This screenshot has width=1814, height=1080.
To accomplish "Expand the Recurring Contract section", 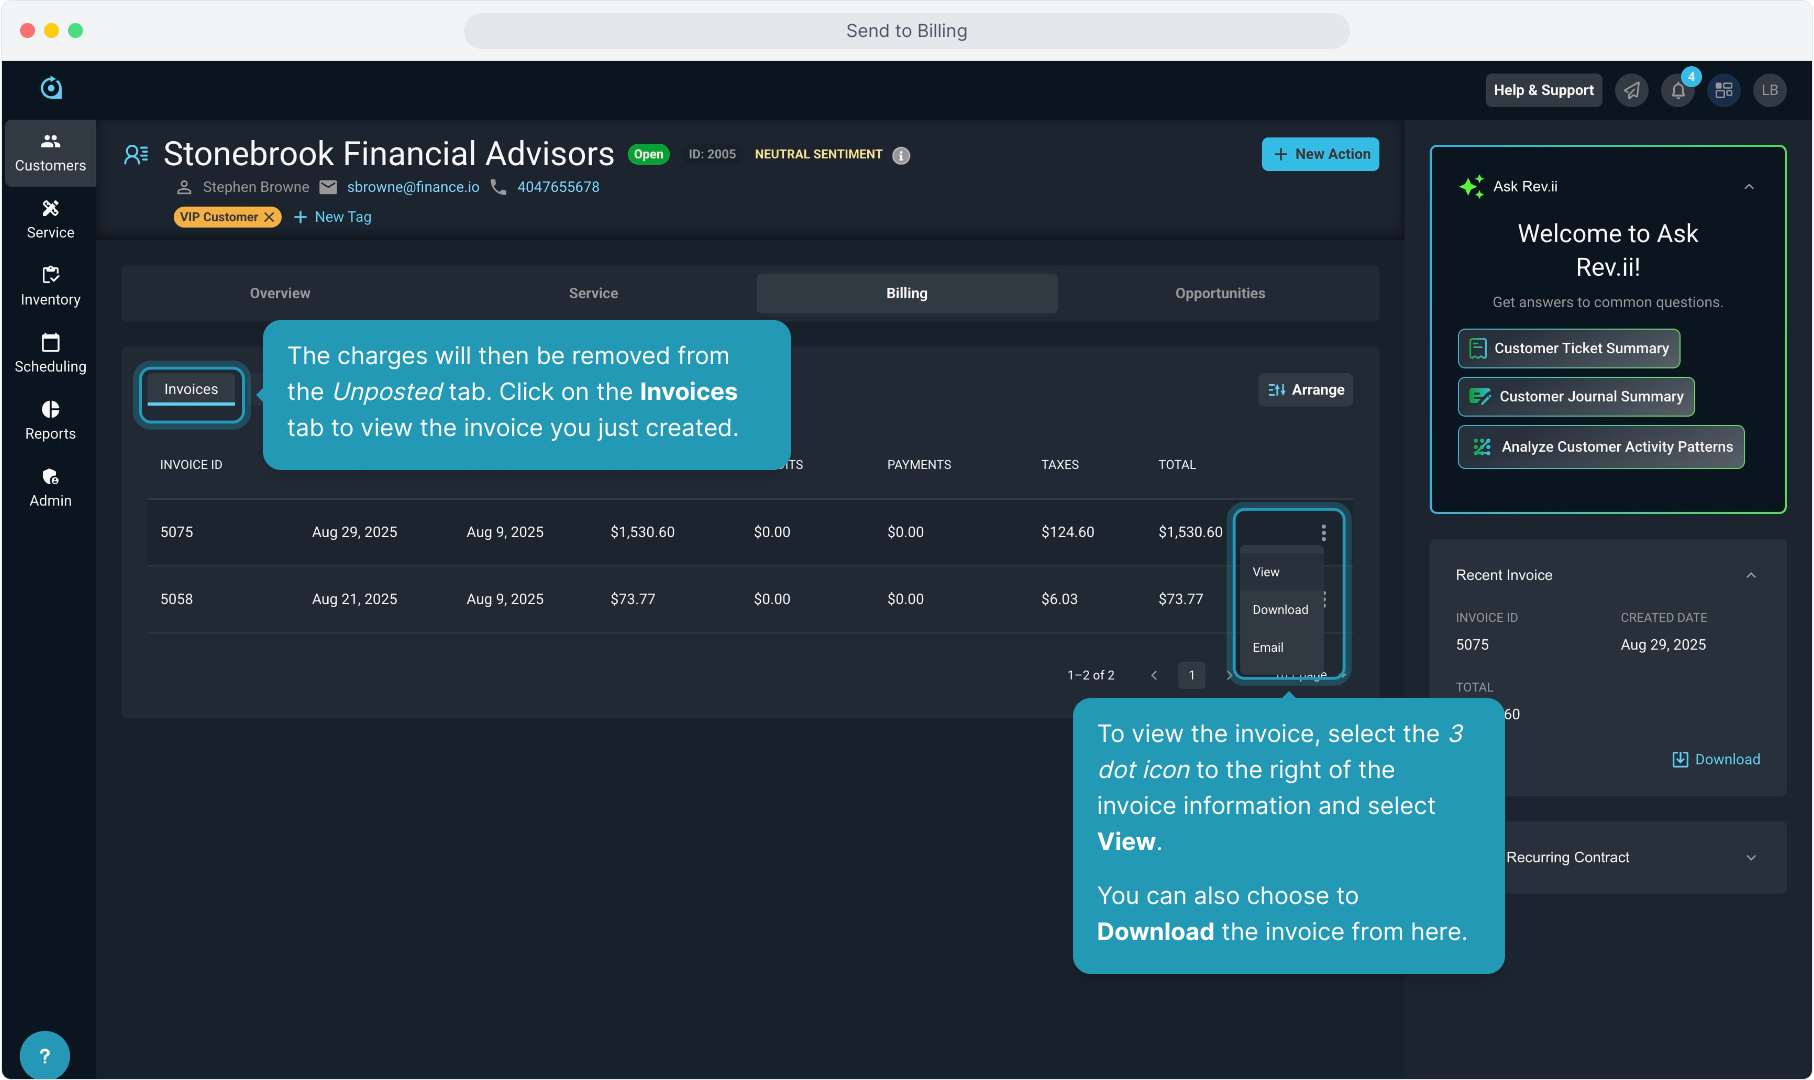I will (1751, 858).
